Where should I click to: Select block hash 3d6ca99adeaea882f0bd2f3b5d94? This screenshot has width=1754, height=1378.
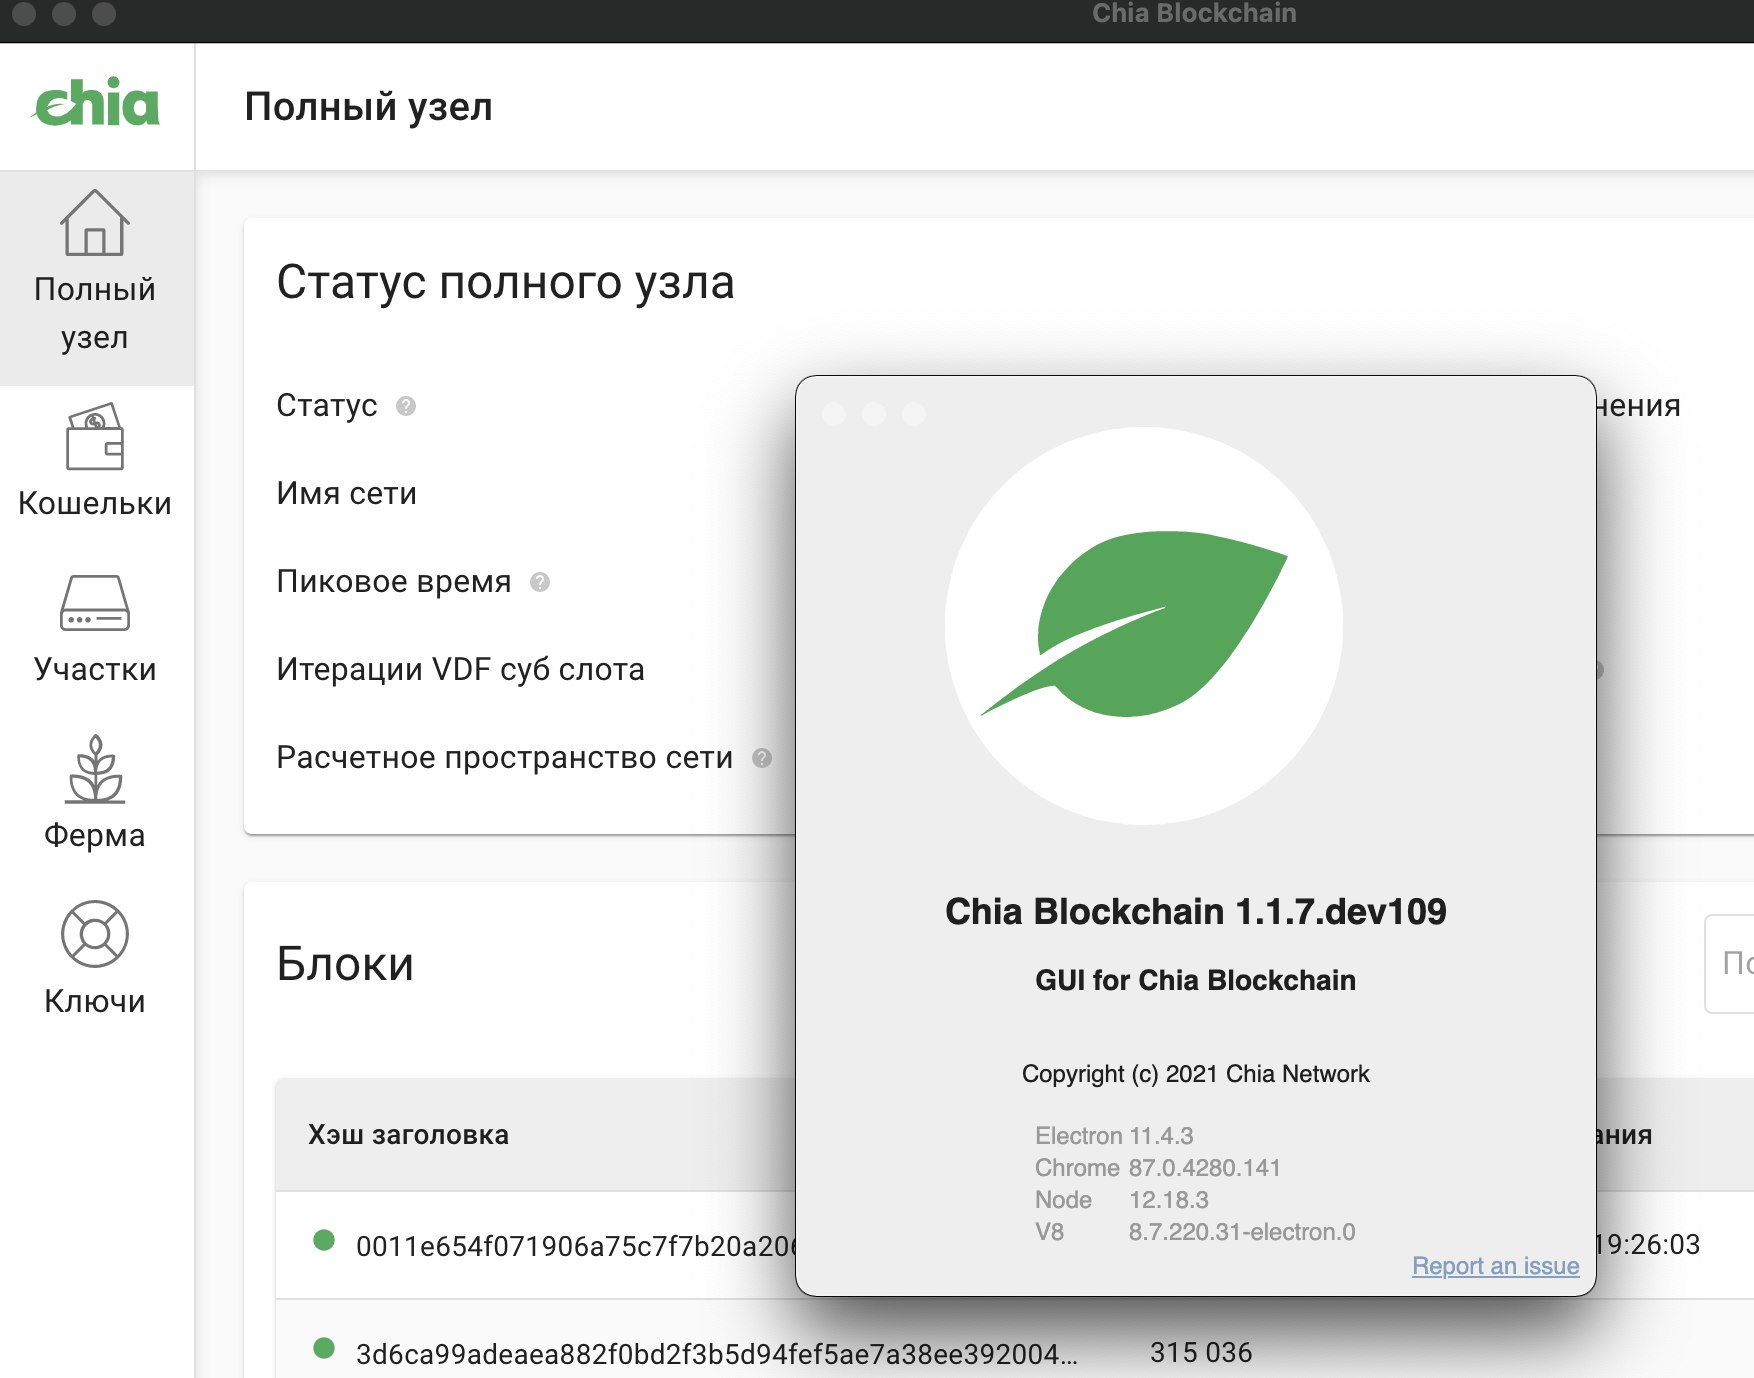(717, 1354)
